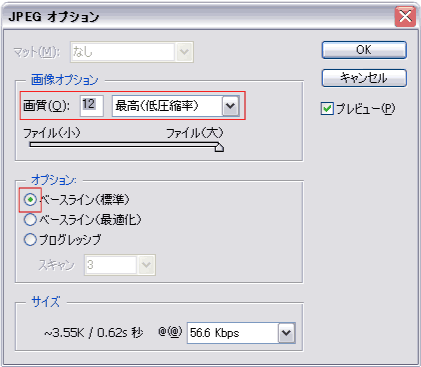Click the ファイル(小) label
The width and height of the screenshot is (421, 367).
52,133
